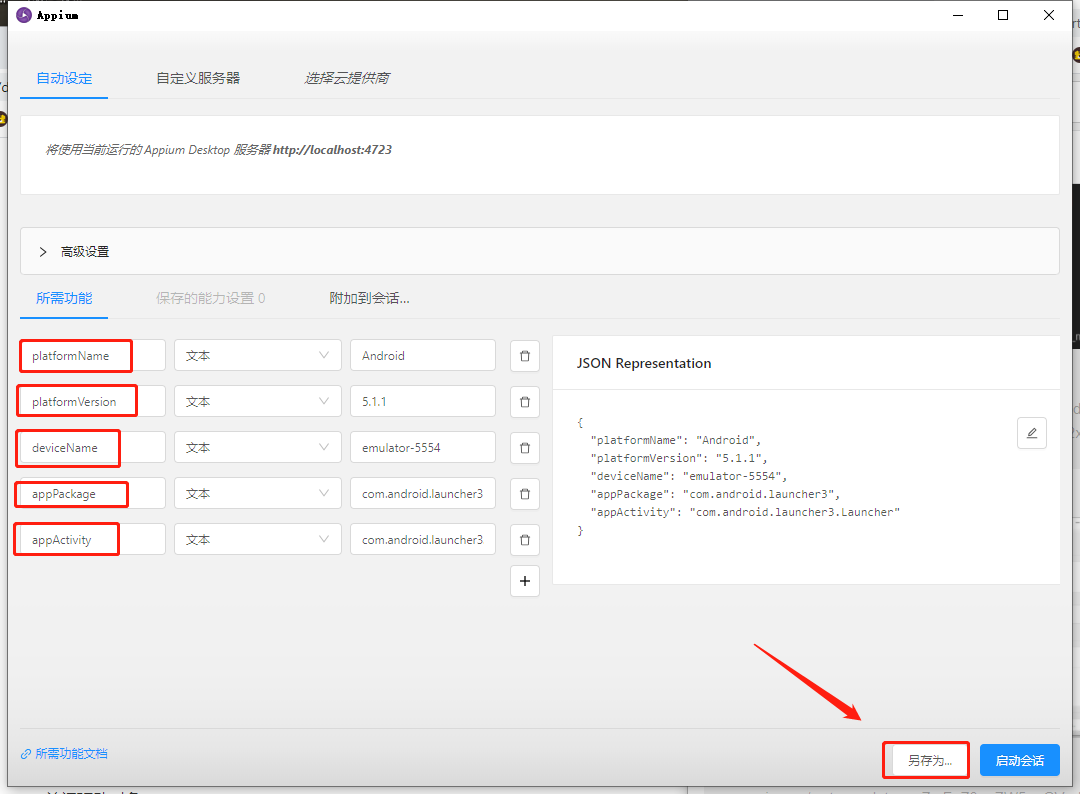Click the JSON Representation heading
Image resolution: width=1080 pixels, height=794 pixels.
tap(643, 363)
